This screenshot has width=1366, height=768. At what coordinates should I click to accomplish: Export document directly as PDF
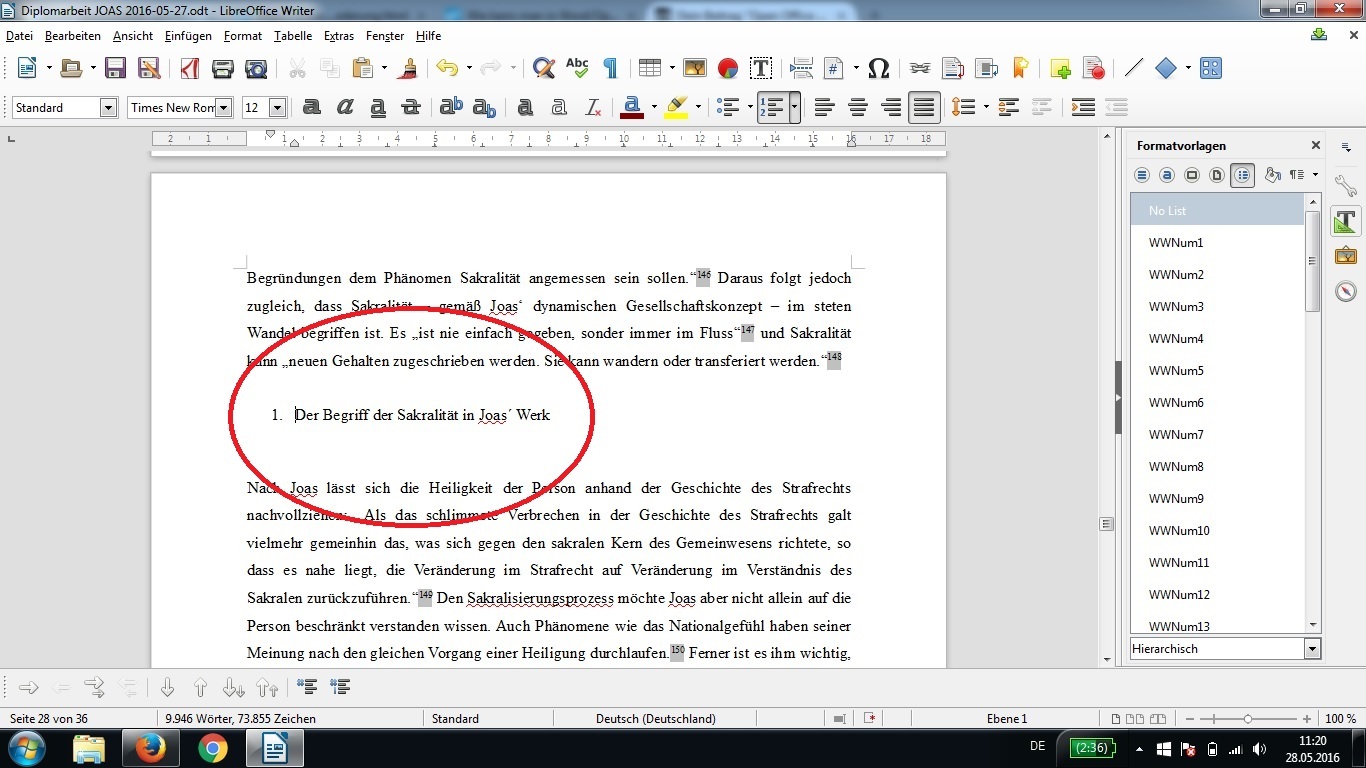tap(190, 68)
